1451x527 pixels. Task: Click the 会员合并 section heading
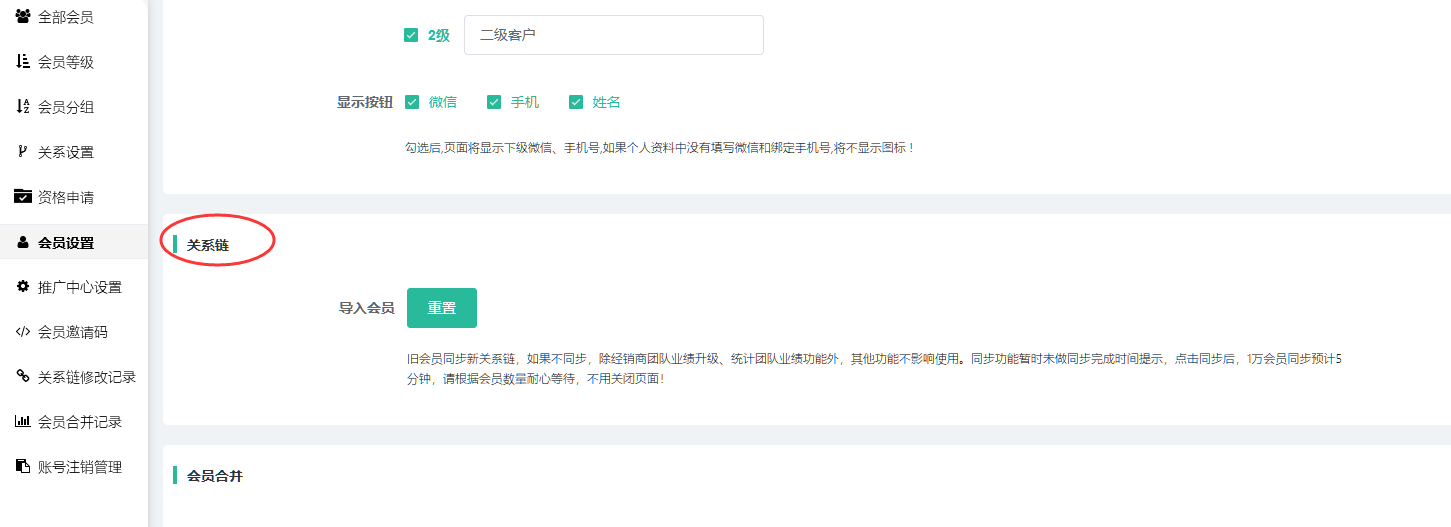215,476
